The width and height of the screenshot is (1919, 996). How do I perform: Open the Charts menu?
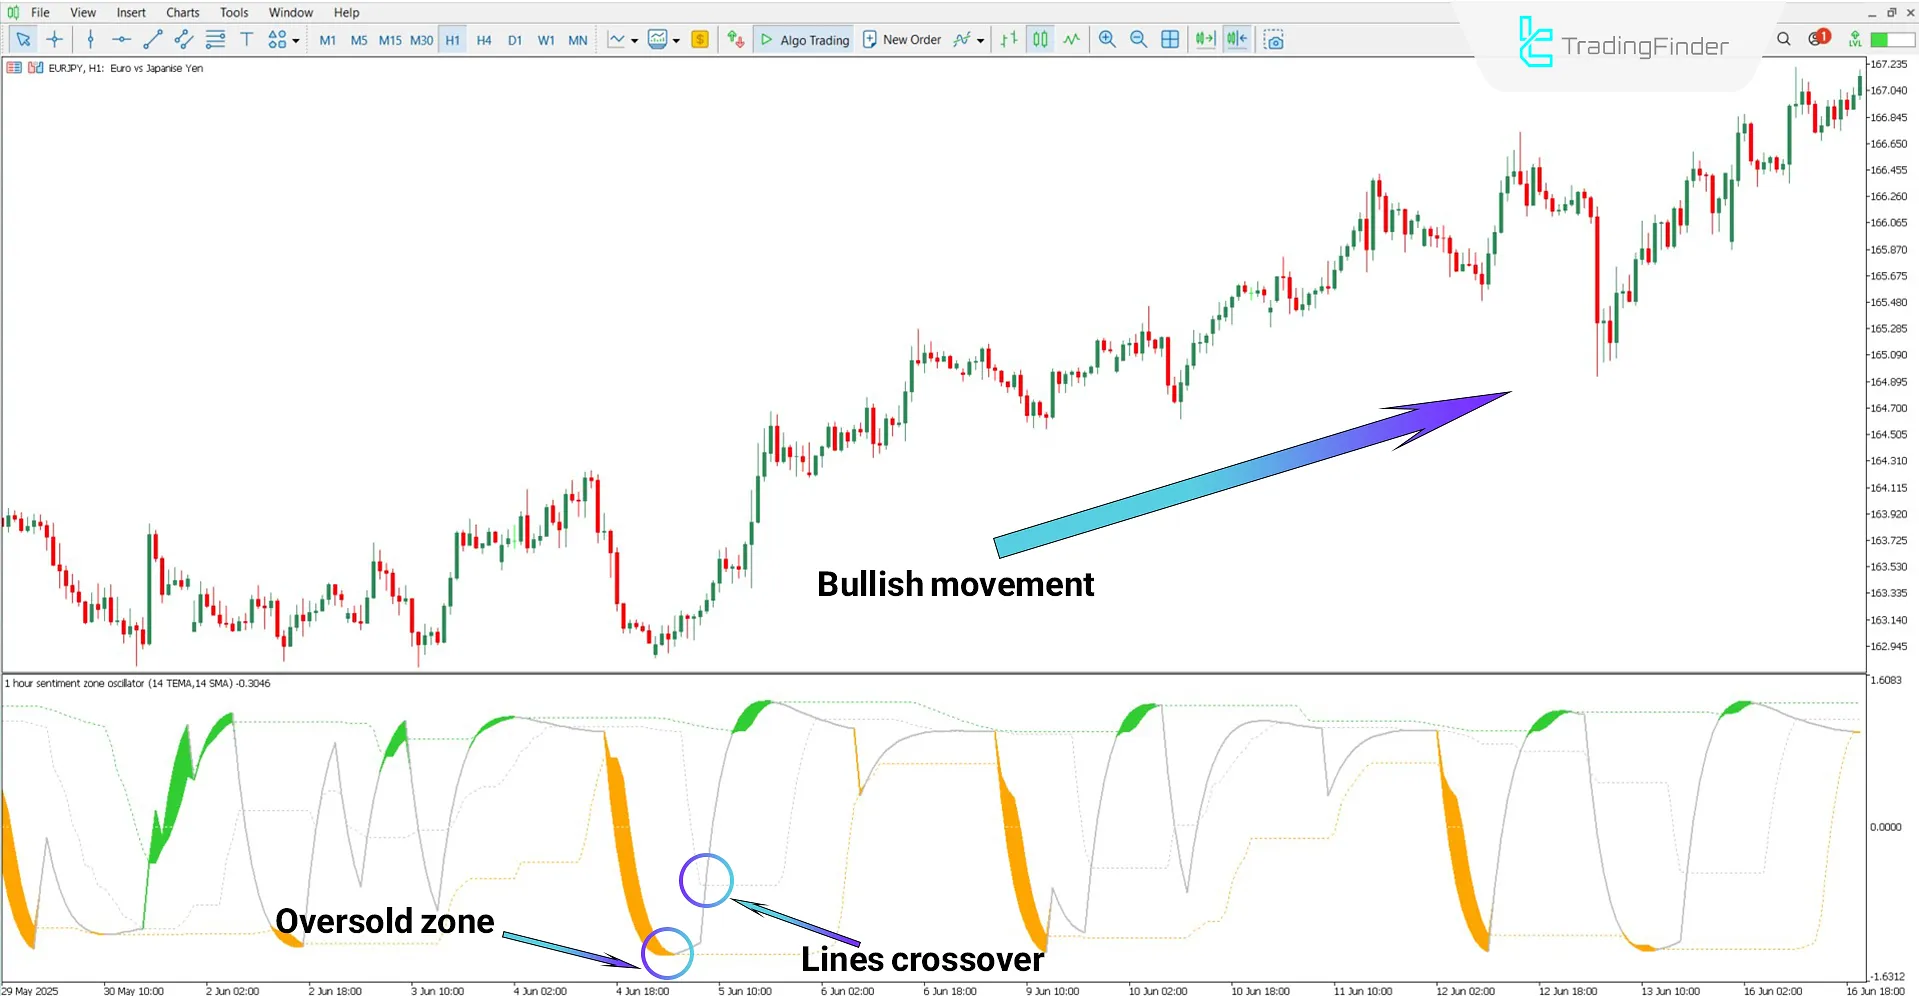(182, 12)
